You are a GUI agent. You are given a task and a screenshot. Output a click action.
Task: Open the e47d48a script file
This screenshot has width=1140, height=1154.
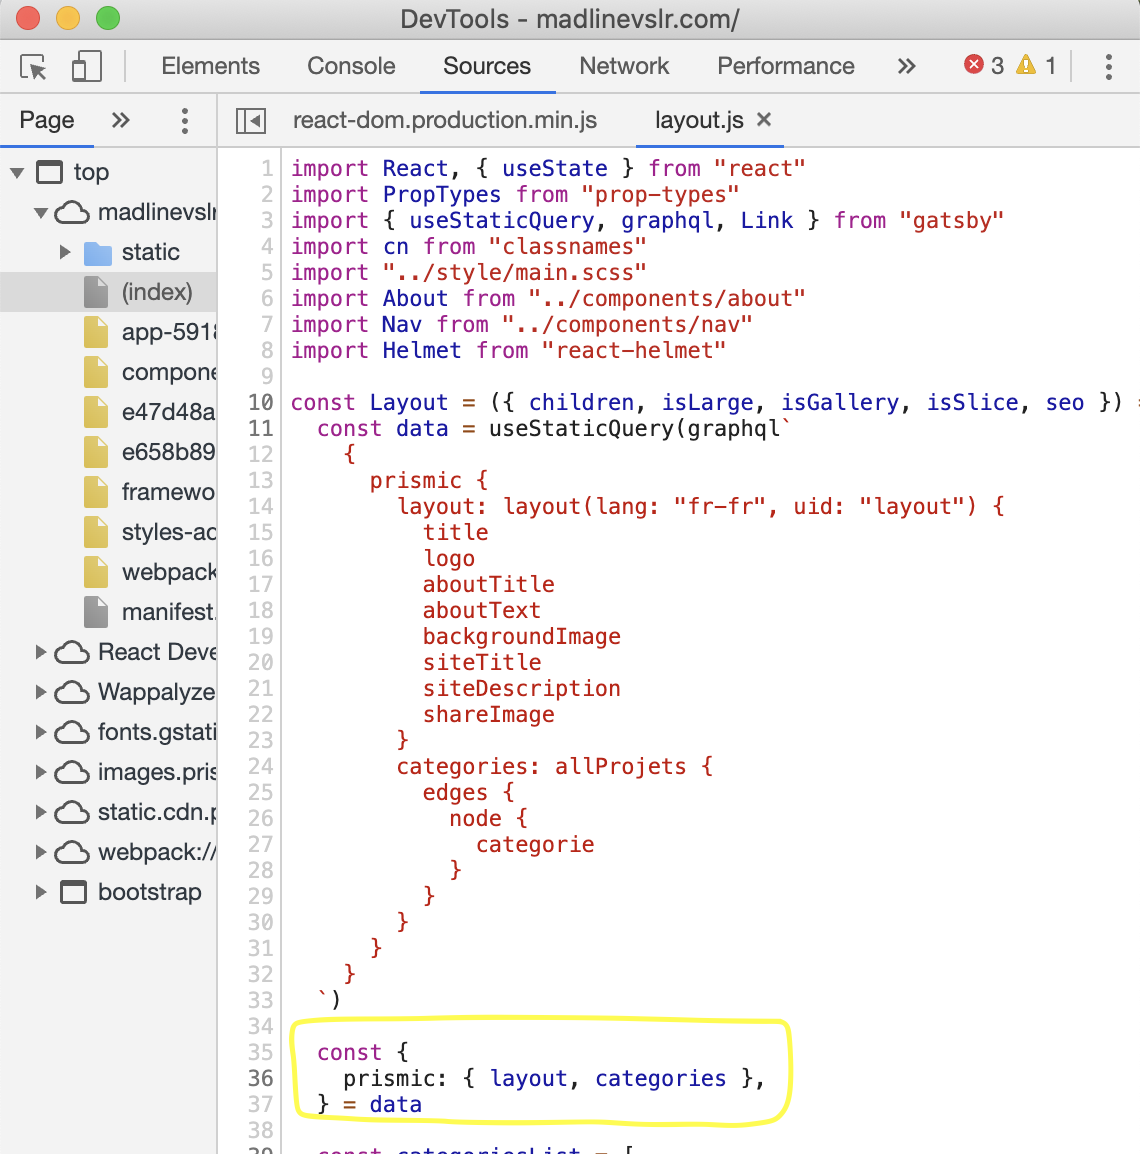click(x=169, y=412)
